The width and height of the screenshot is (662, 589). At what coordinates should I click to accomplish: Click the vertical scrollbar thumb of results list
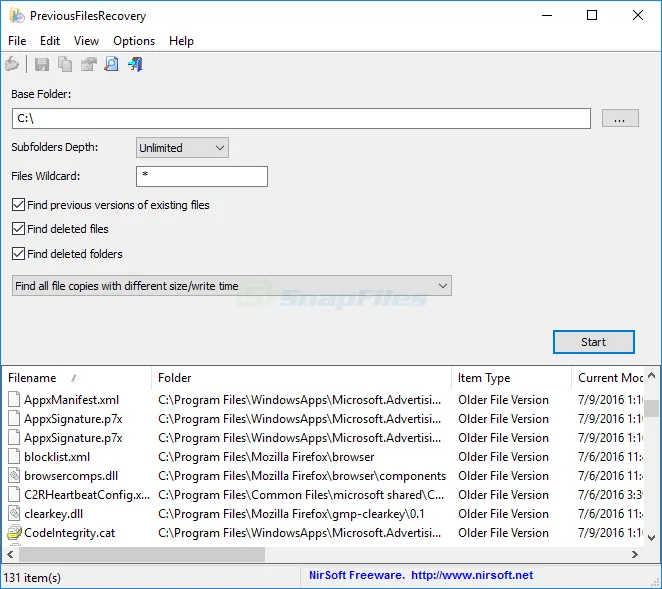[x=651, y=408]
